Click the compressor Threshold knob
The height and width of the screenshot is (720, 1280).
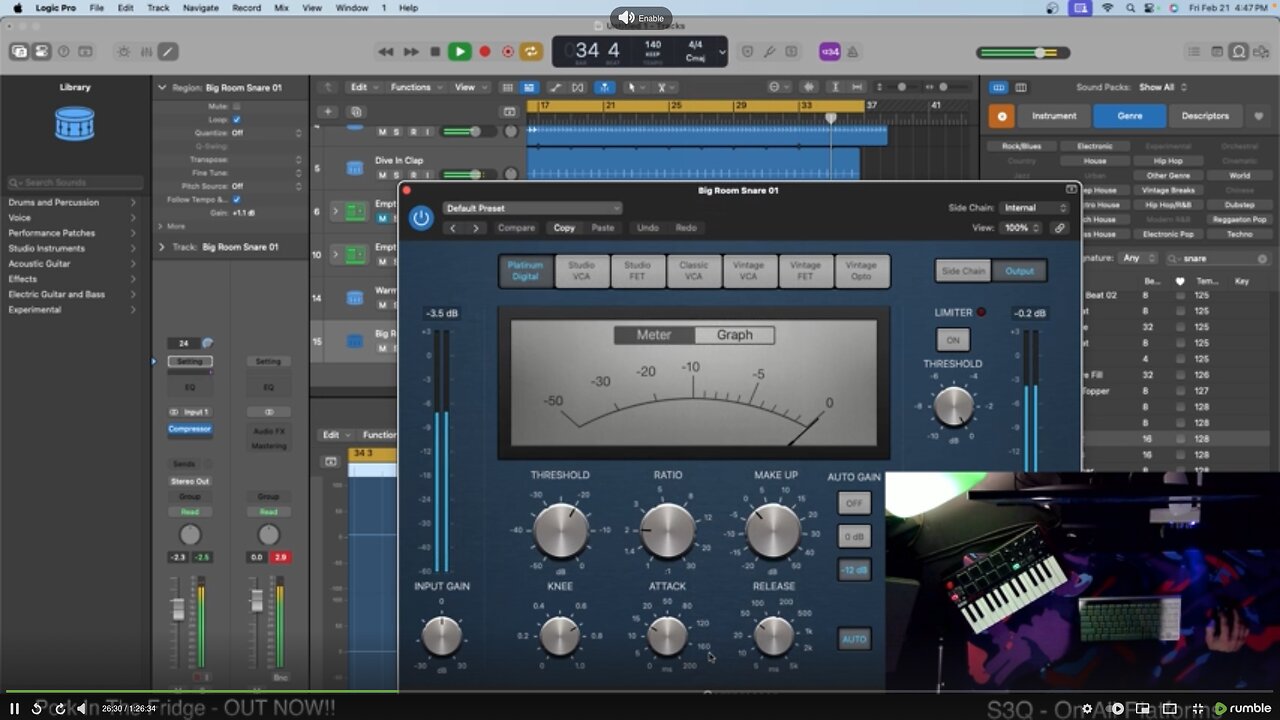click(561, 530)
